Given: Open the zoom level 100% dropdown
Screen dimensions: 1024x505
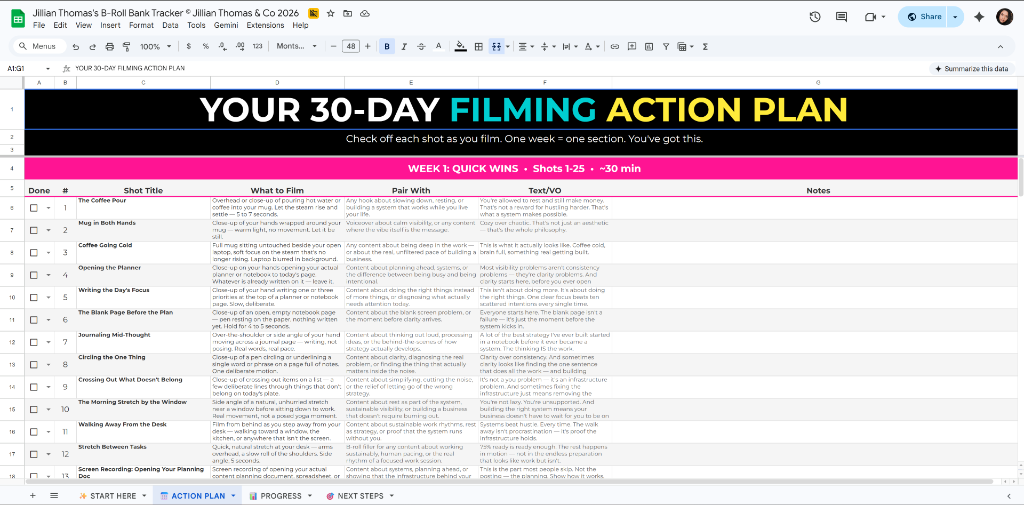Looking at the screenshot, I should [x=155, y=46].
